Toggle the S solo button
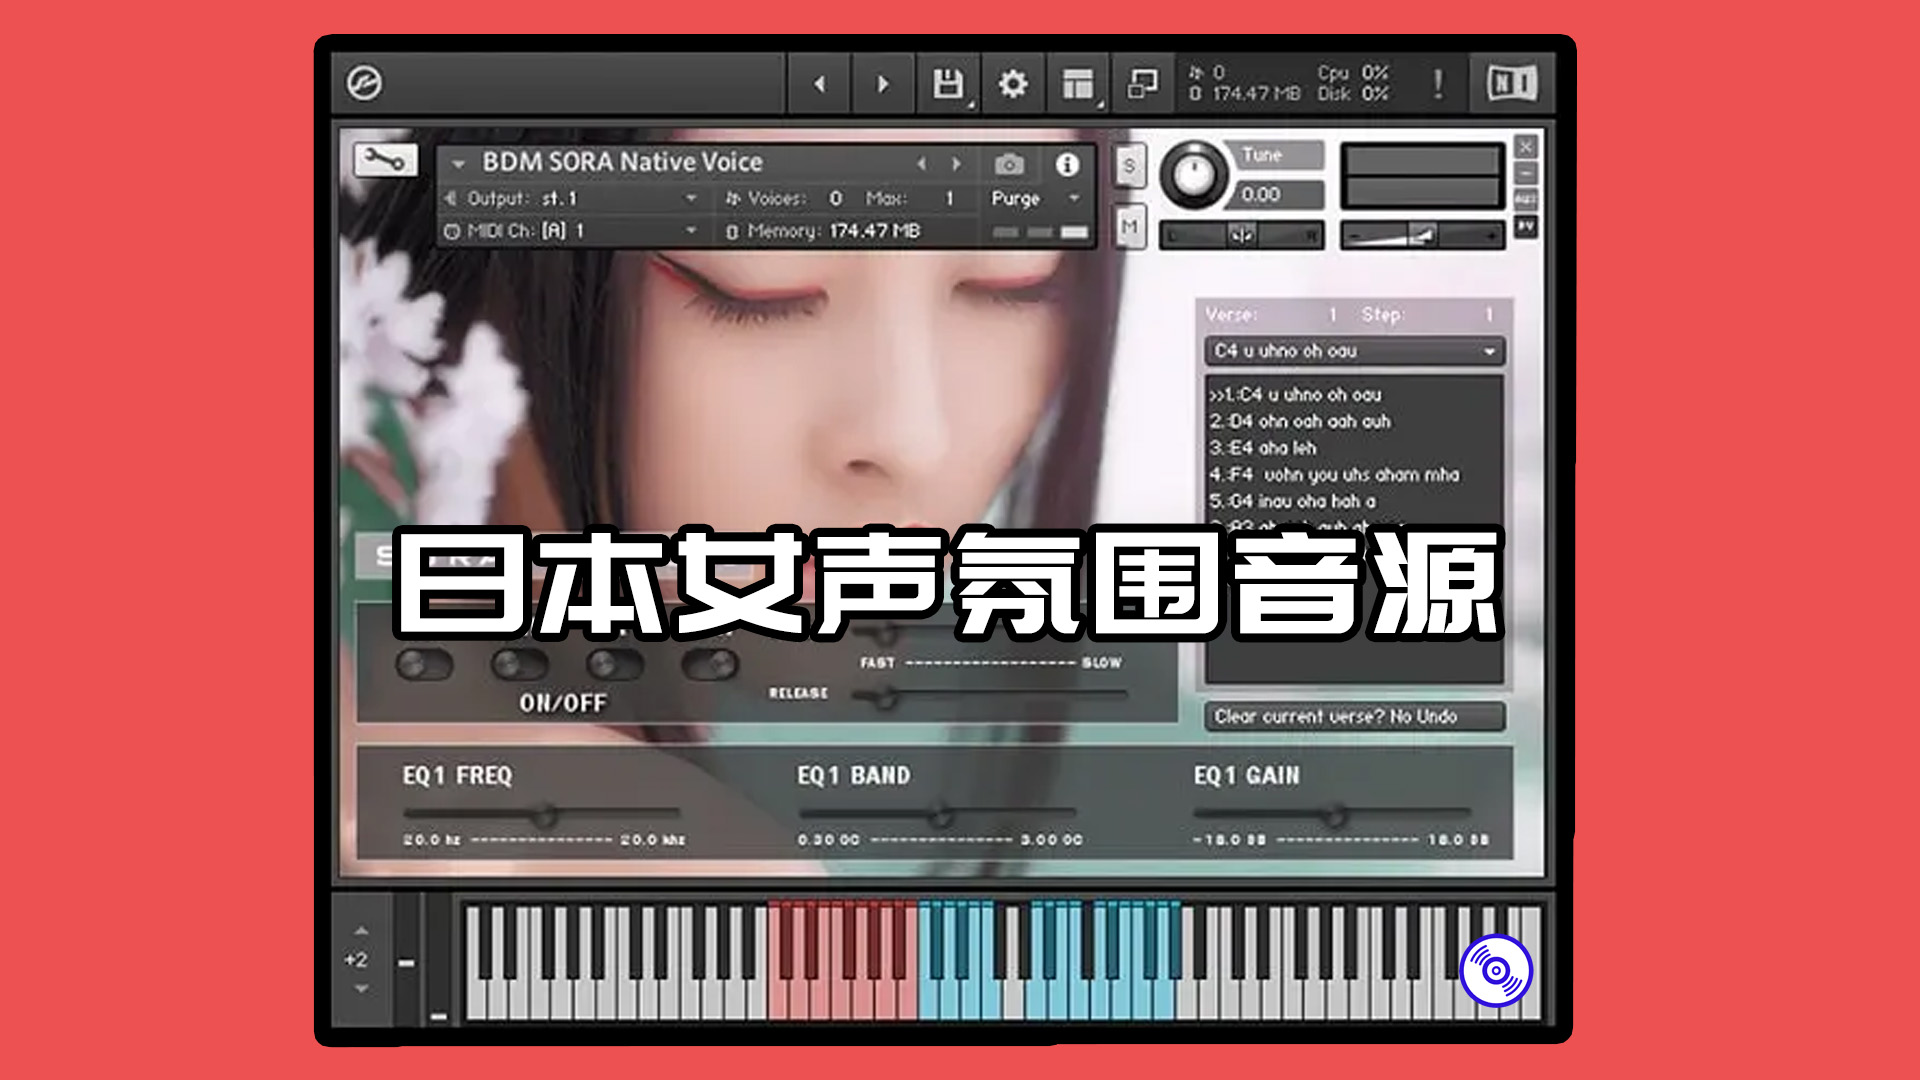The width and height of the screenshot is (1920, 1080). (1129, 165)
